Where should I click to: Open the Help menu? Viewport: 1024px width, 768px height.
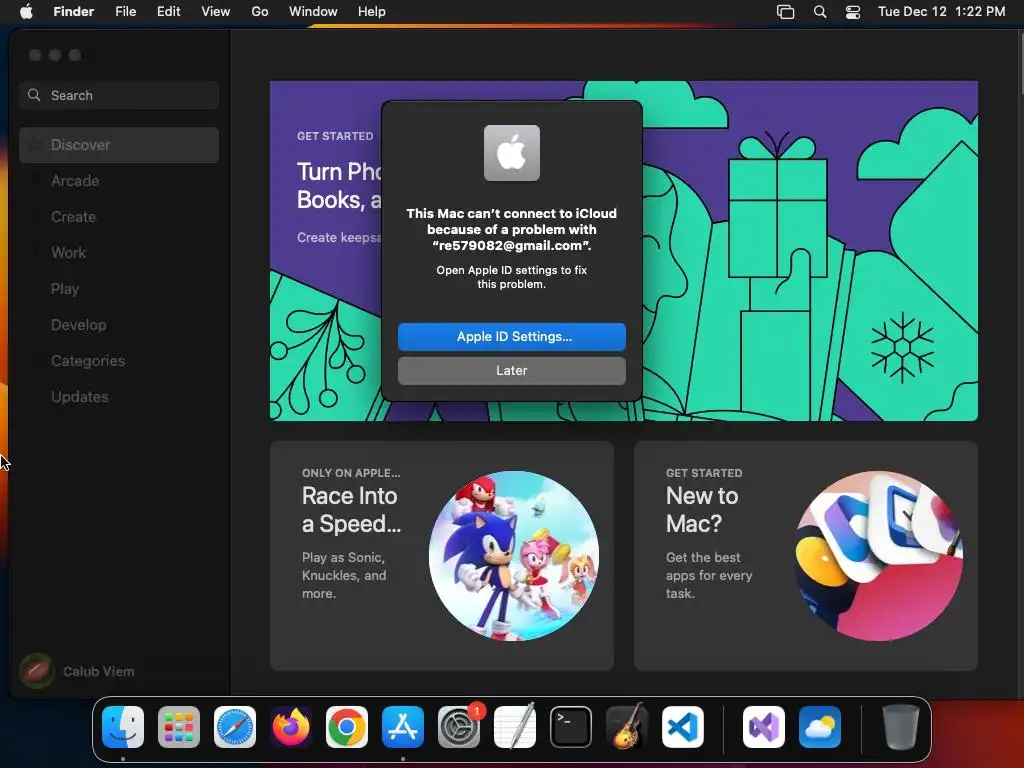pyautogui.click(x=372, y=12)
